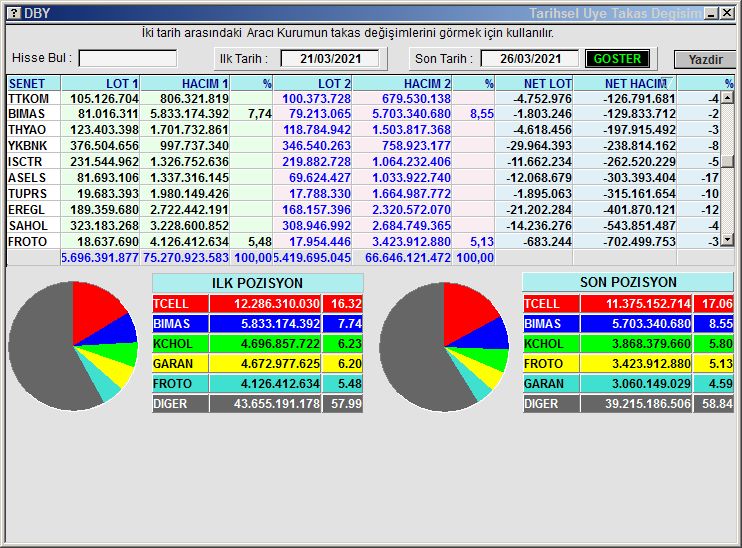
Task: Click gray DIGER swatch in SON POZISYON
Action: tap(551, 404)
